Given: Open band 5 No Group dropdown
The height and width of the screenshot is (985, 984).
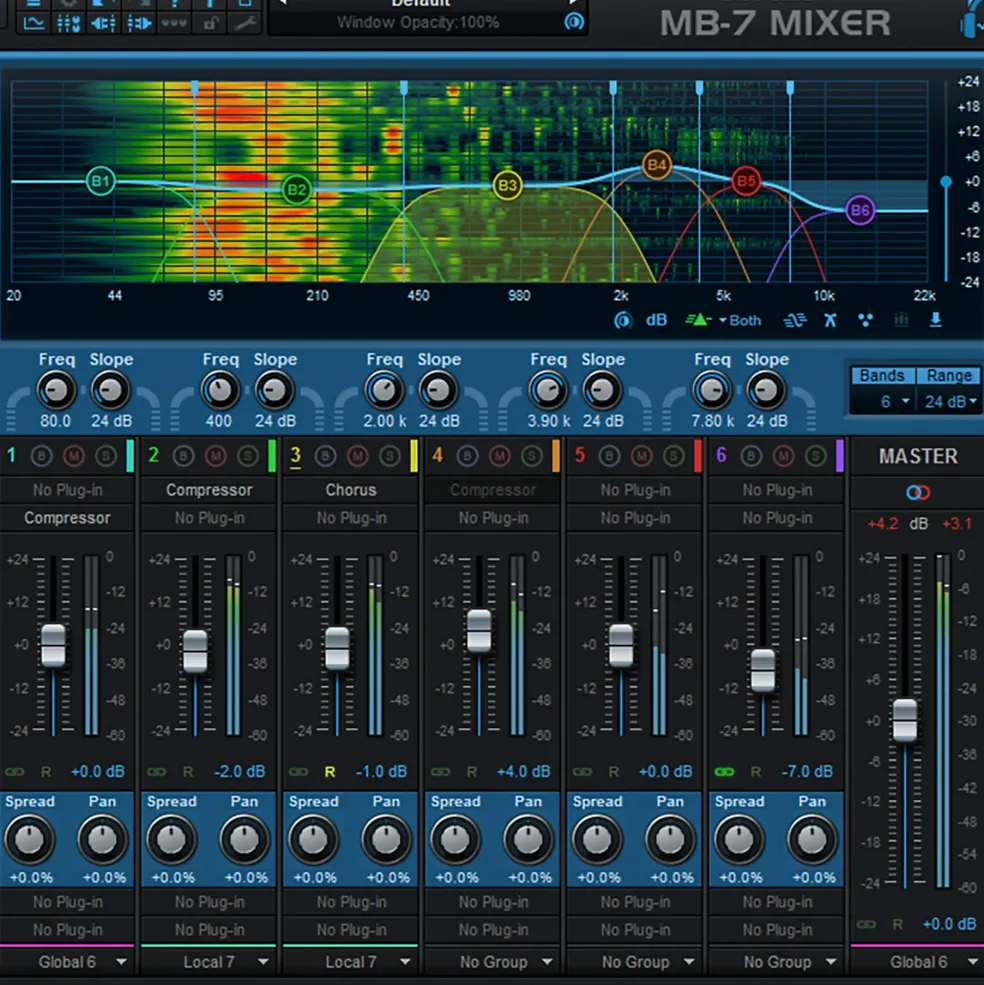Looking at the screenshot, I should pos(635,962).
